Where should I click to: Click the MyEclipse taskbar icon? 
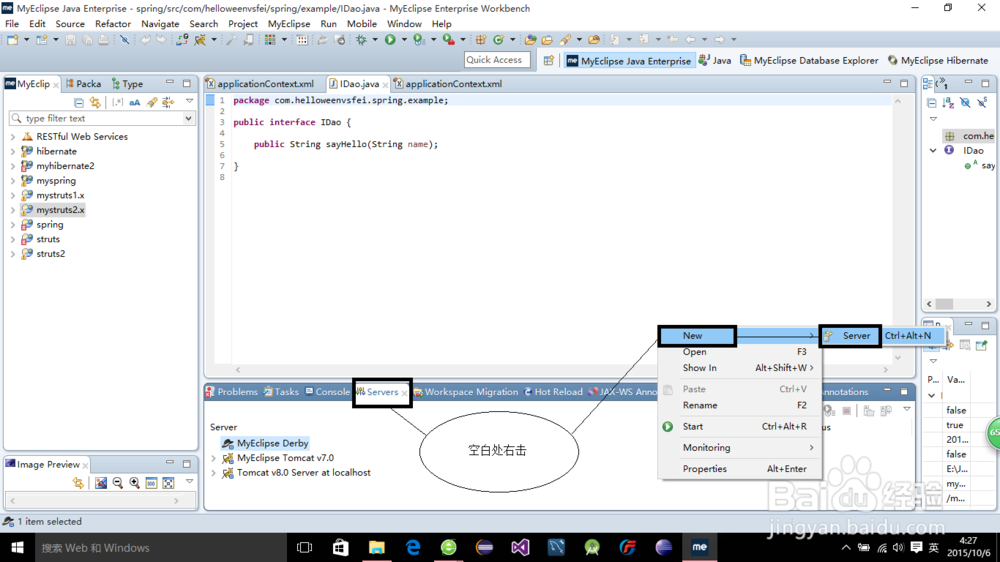click(700, 547)
